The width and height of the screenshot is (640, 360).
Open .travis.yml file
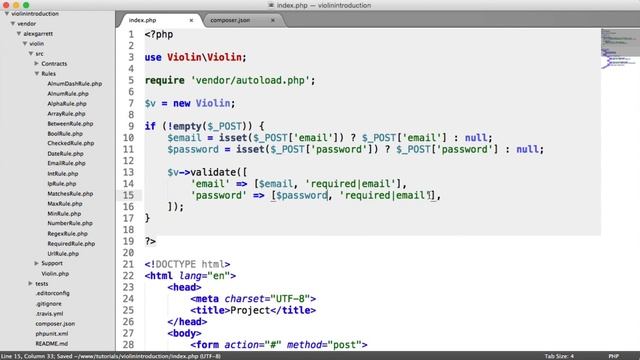click(49, 313)
